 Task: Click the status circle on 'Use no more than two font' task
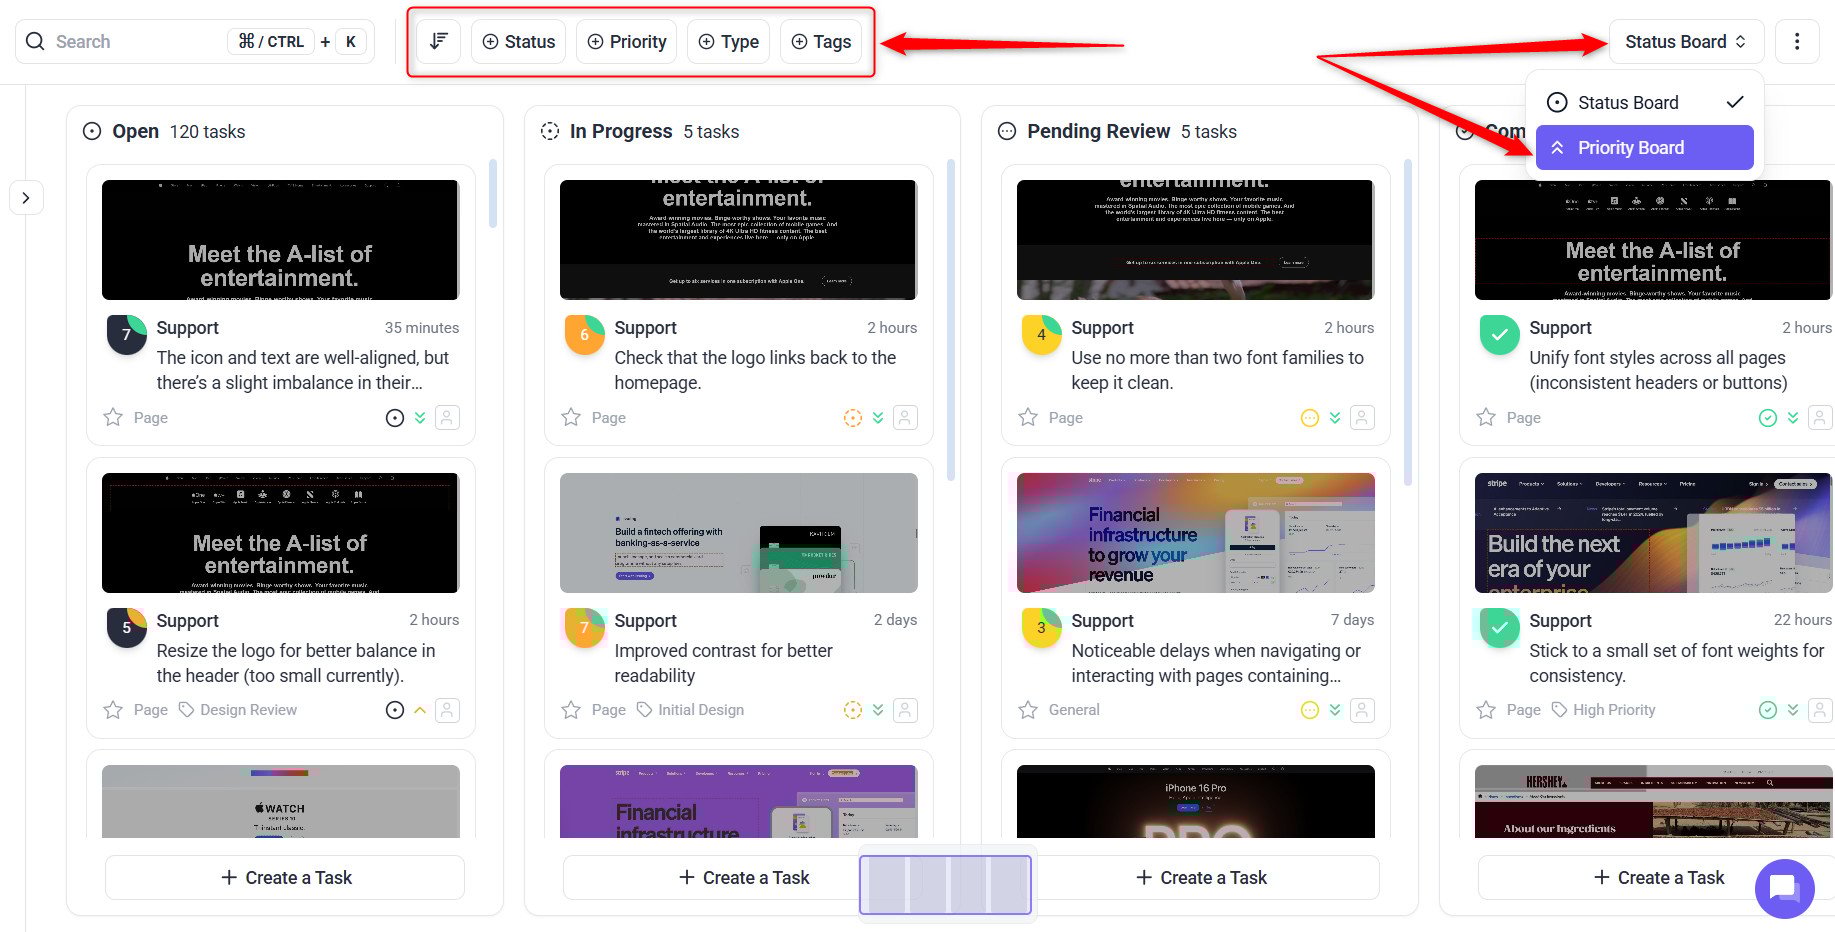coord(1309,418)
